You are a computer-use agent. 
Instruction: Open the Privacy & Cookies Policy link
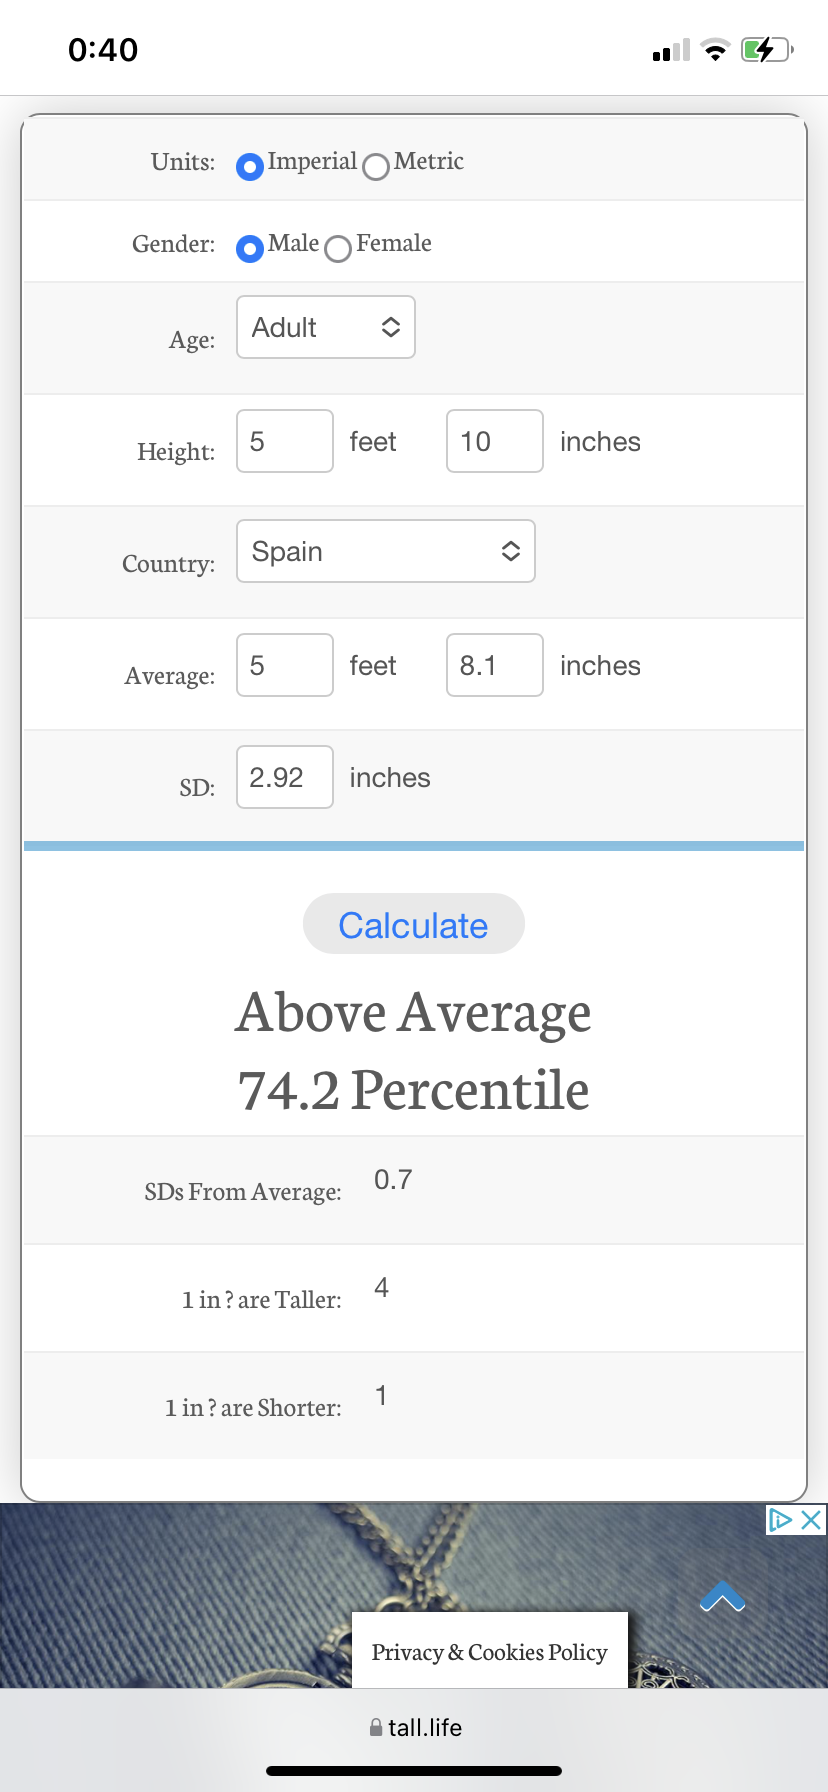tap(490, 1652)
